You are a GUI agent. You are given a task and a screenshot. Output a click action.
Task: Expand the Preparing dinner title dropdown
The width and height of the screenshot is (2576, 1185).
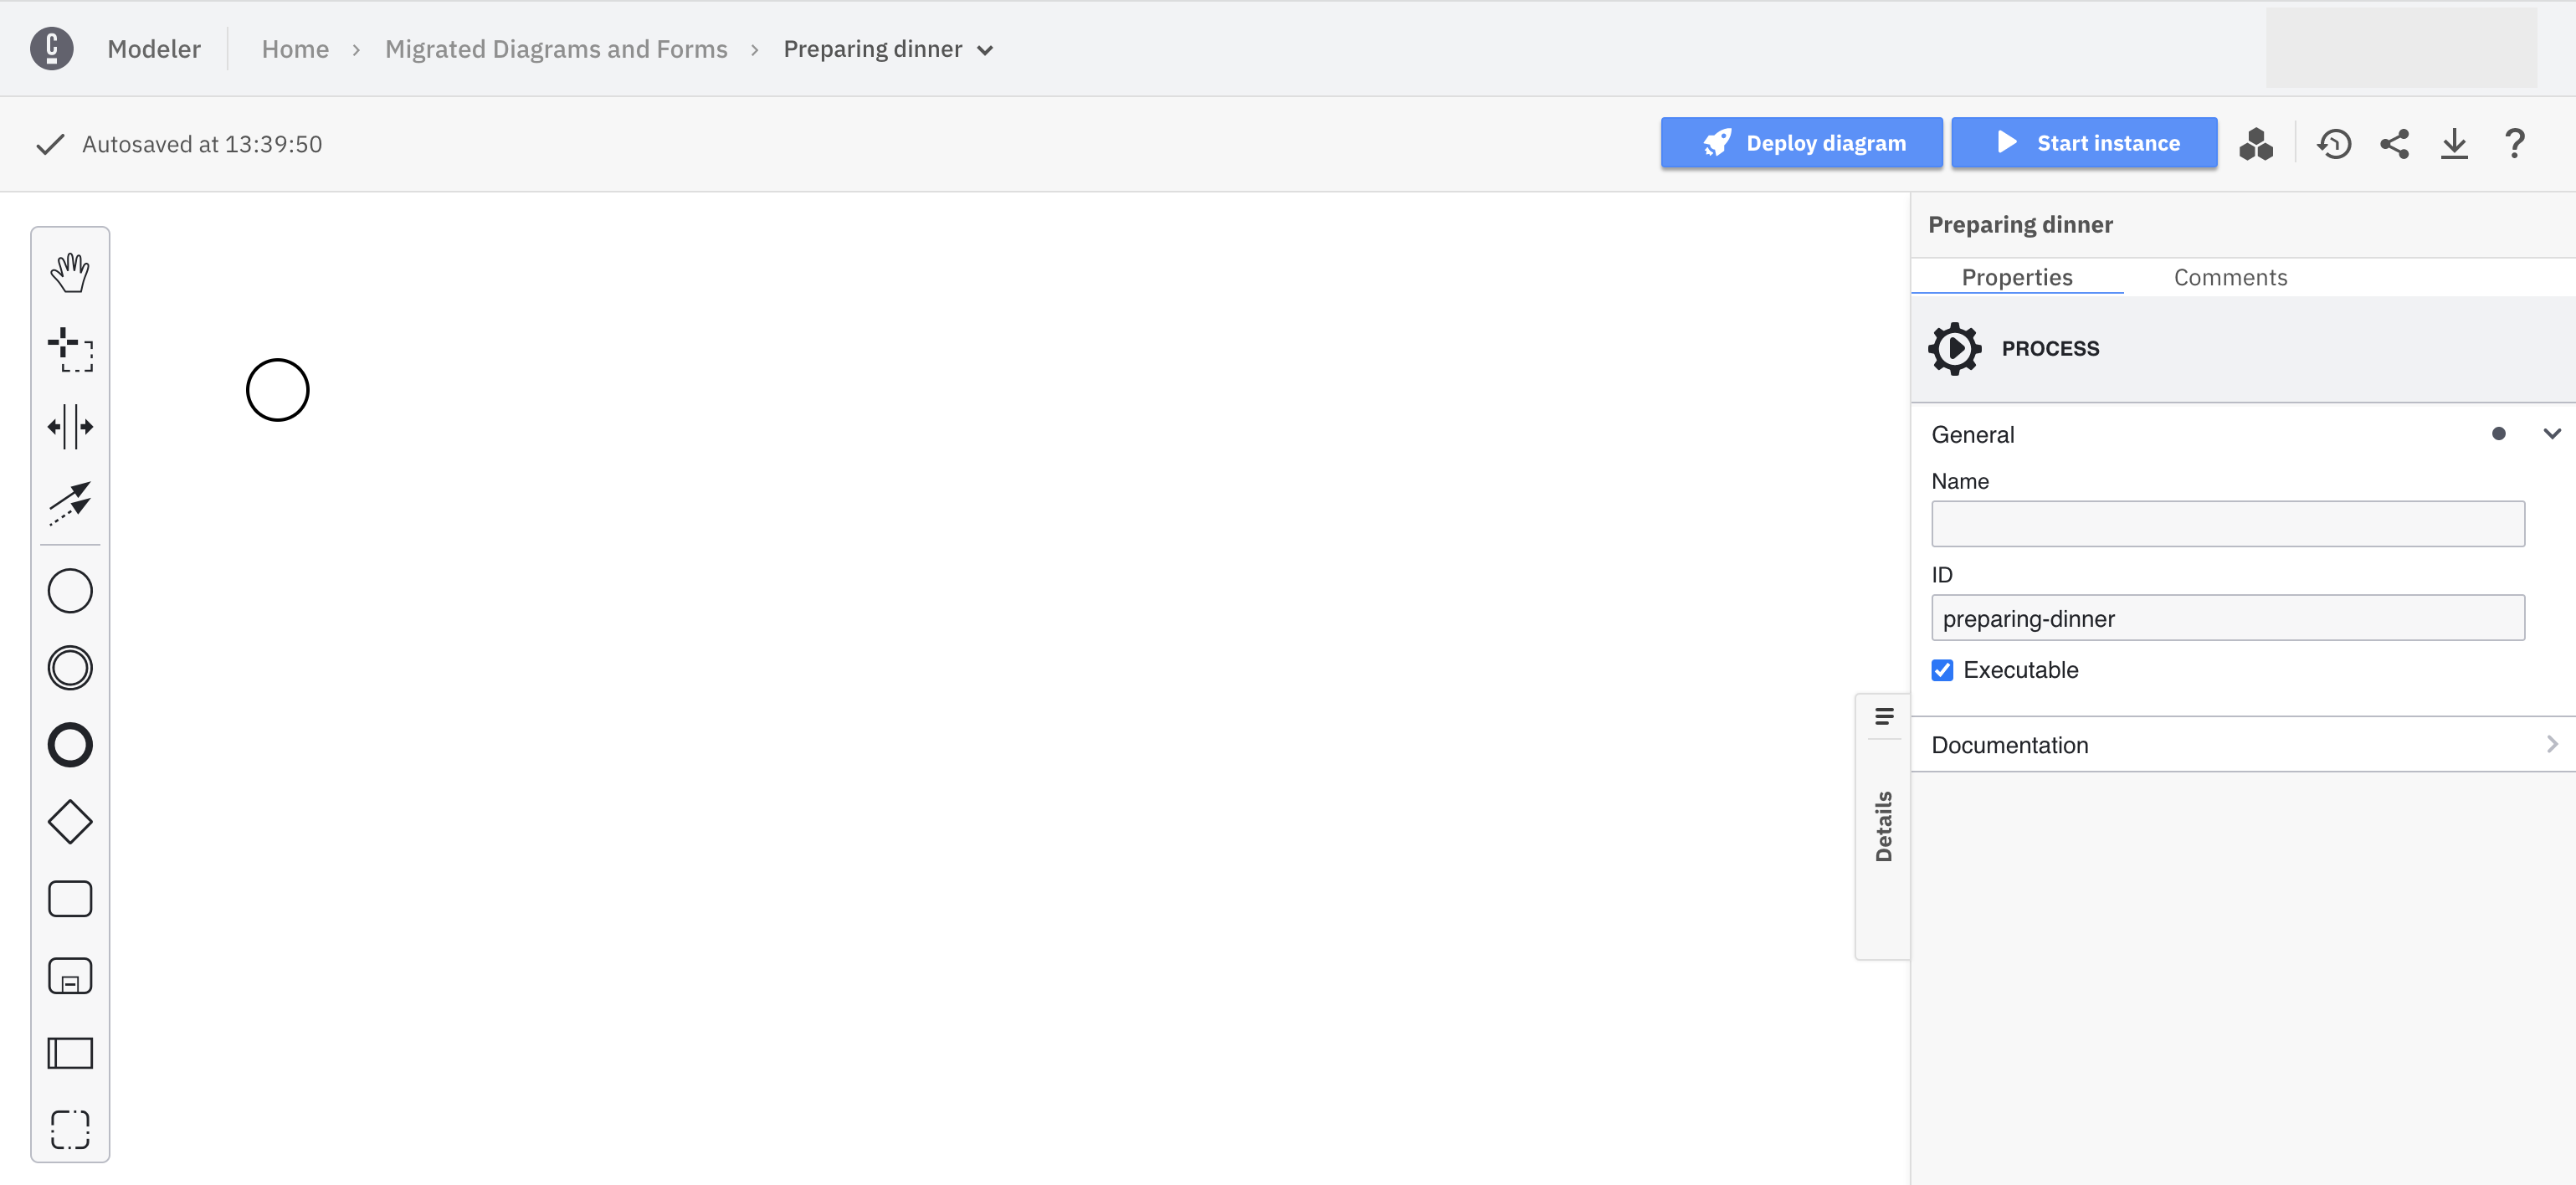[x=988, y=48]
